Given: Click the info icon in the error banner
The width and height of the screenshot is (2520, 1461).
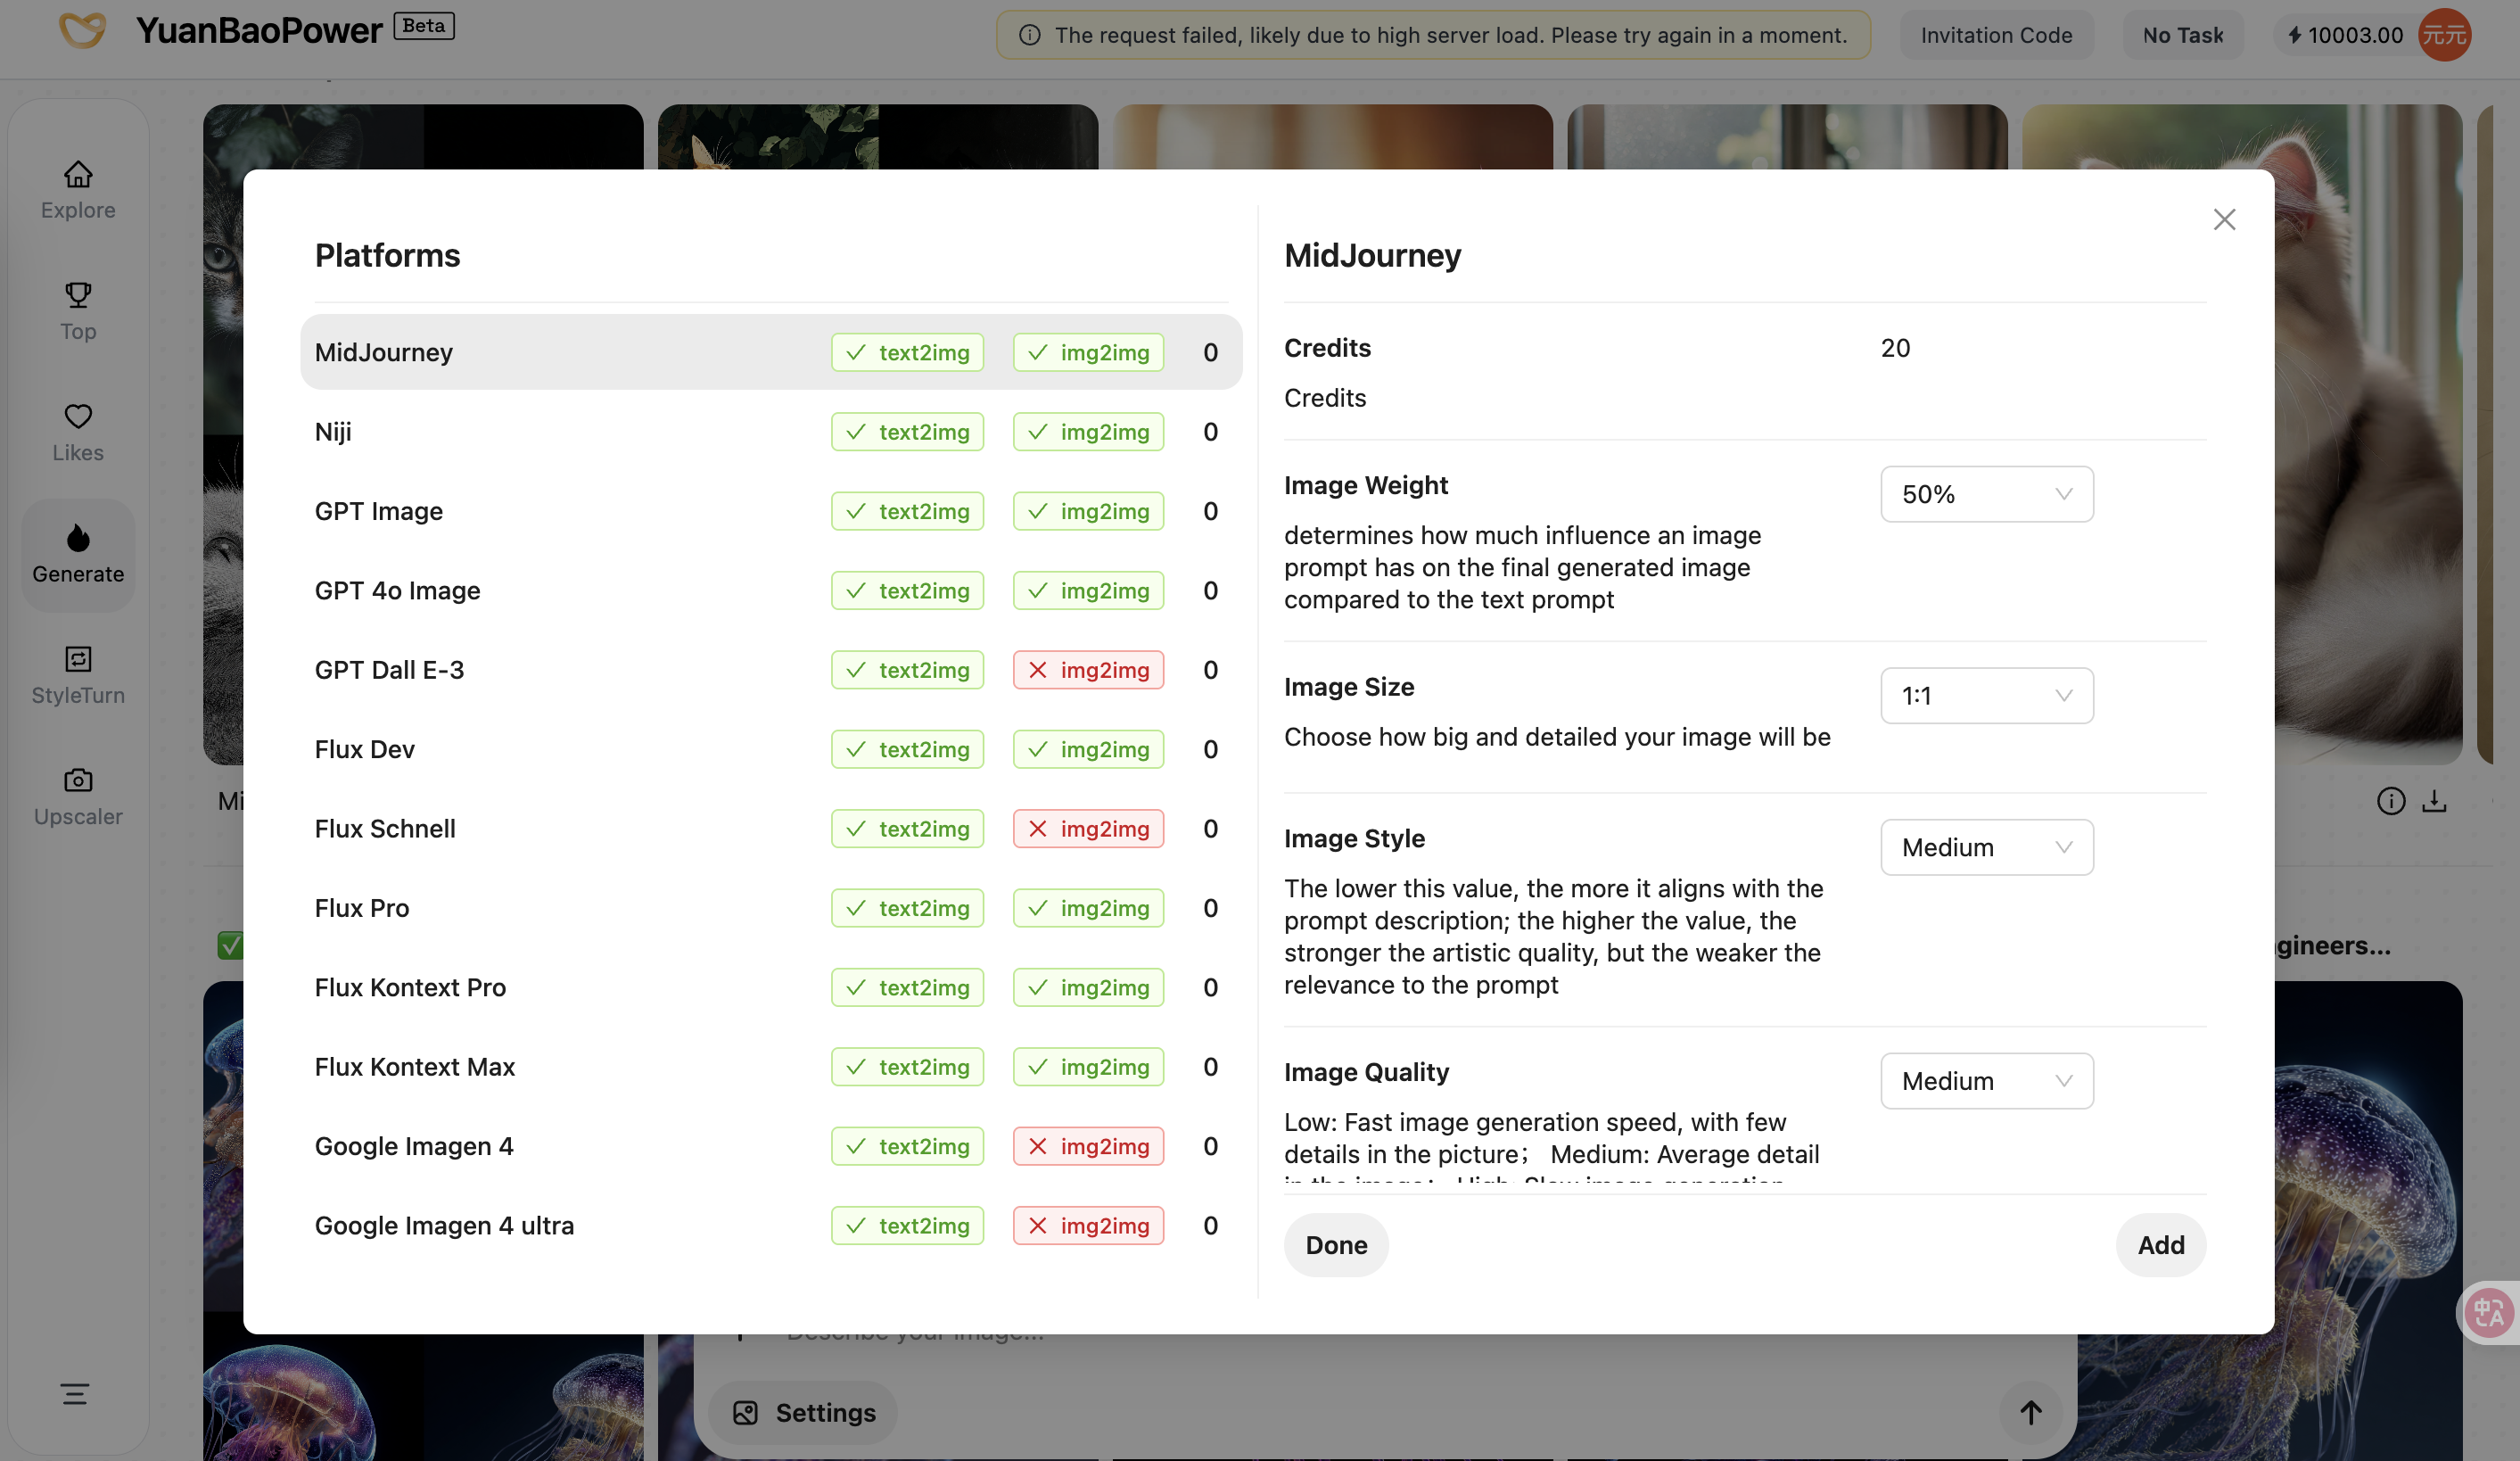Looking at the screenshot, I should tap(1029, 35).
